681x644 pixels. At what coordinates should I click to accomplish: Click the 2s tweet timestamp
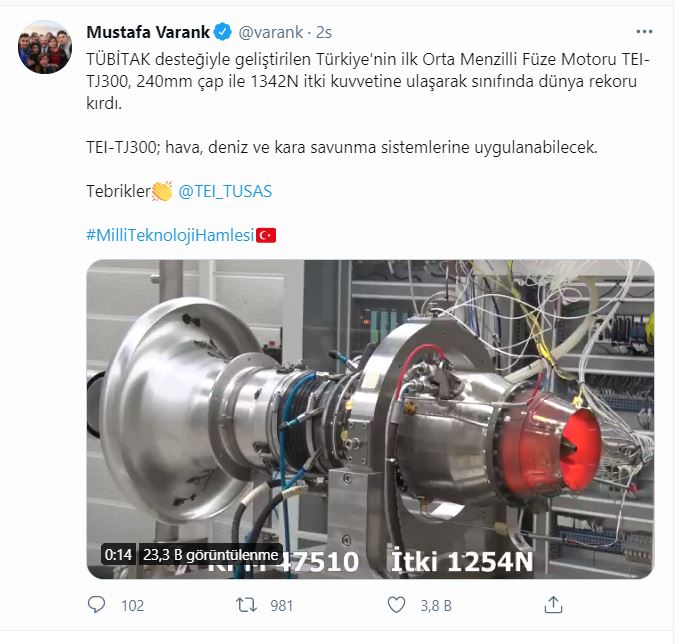324,33
